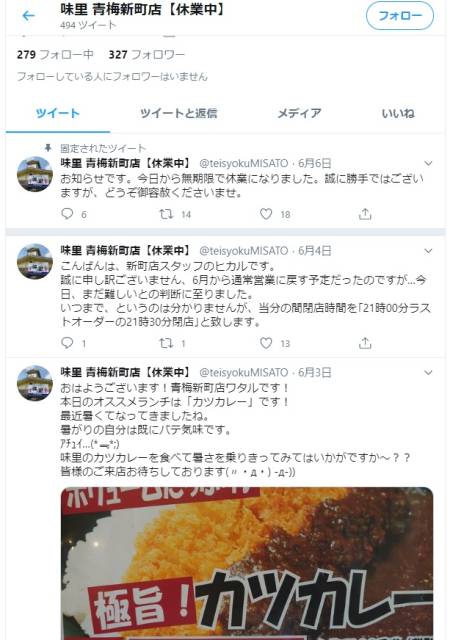Open the いいね tab
Viewport: 450px width, 640px height.
(398, 113)
